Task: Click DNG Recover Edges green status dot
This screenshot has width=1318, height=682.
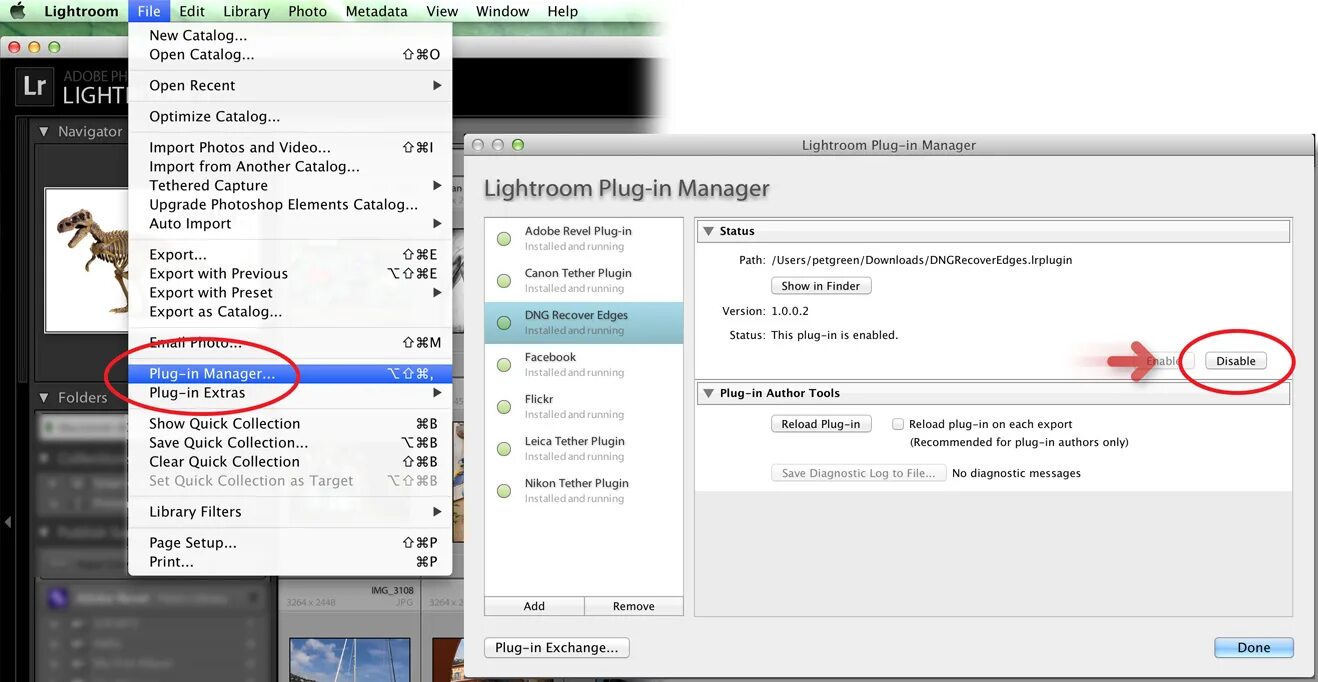Action: pos(504,323)
